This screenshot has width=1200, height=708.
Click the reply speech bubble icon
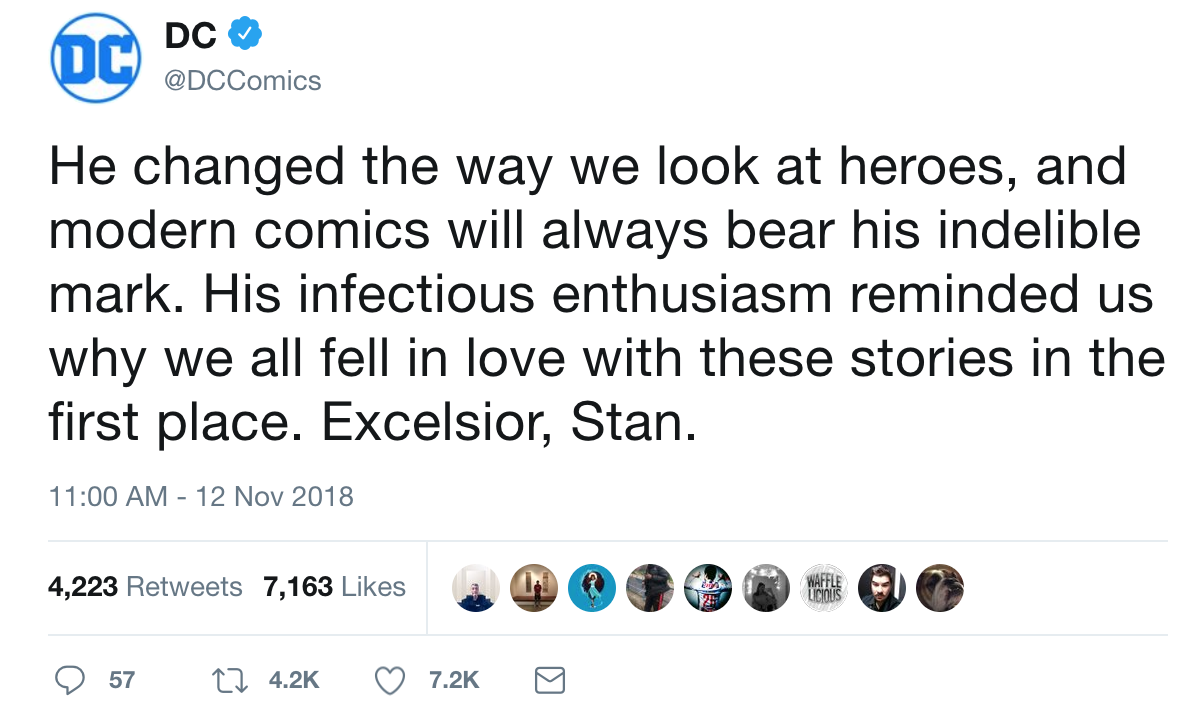69,680
